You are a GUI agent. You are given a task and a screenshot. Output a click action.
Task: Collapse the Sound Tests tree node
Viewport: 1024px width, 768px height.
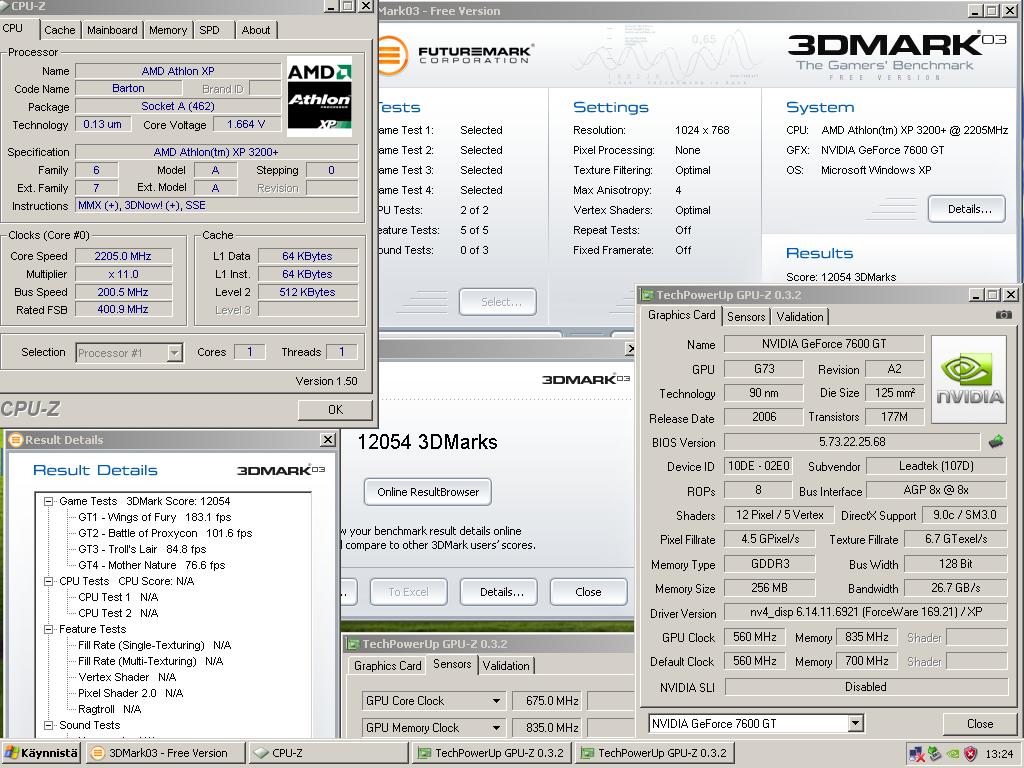pyautogui.click(x=48, y=726)
